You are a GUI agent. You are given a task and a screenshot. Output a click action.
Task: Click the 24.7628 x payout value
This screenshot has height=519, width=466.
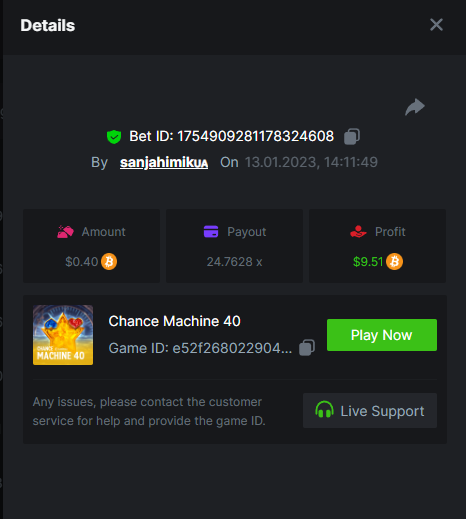coord(234,262)
